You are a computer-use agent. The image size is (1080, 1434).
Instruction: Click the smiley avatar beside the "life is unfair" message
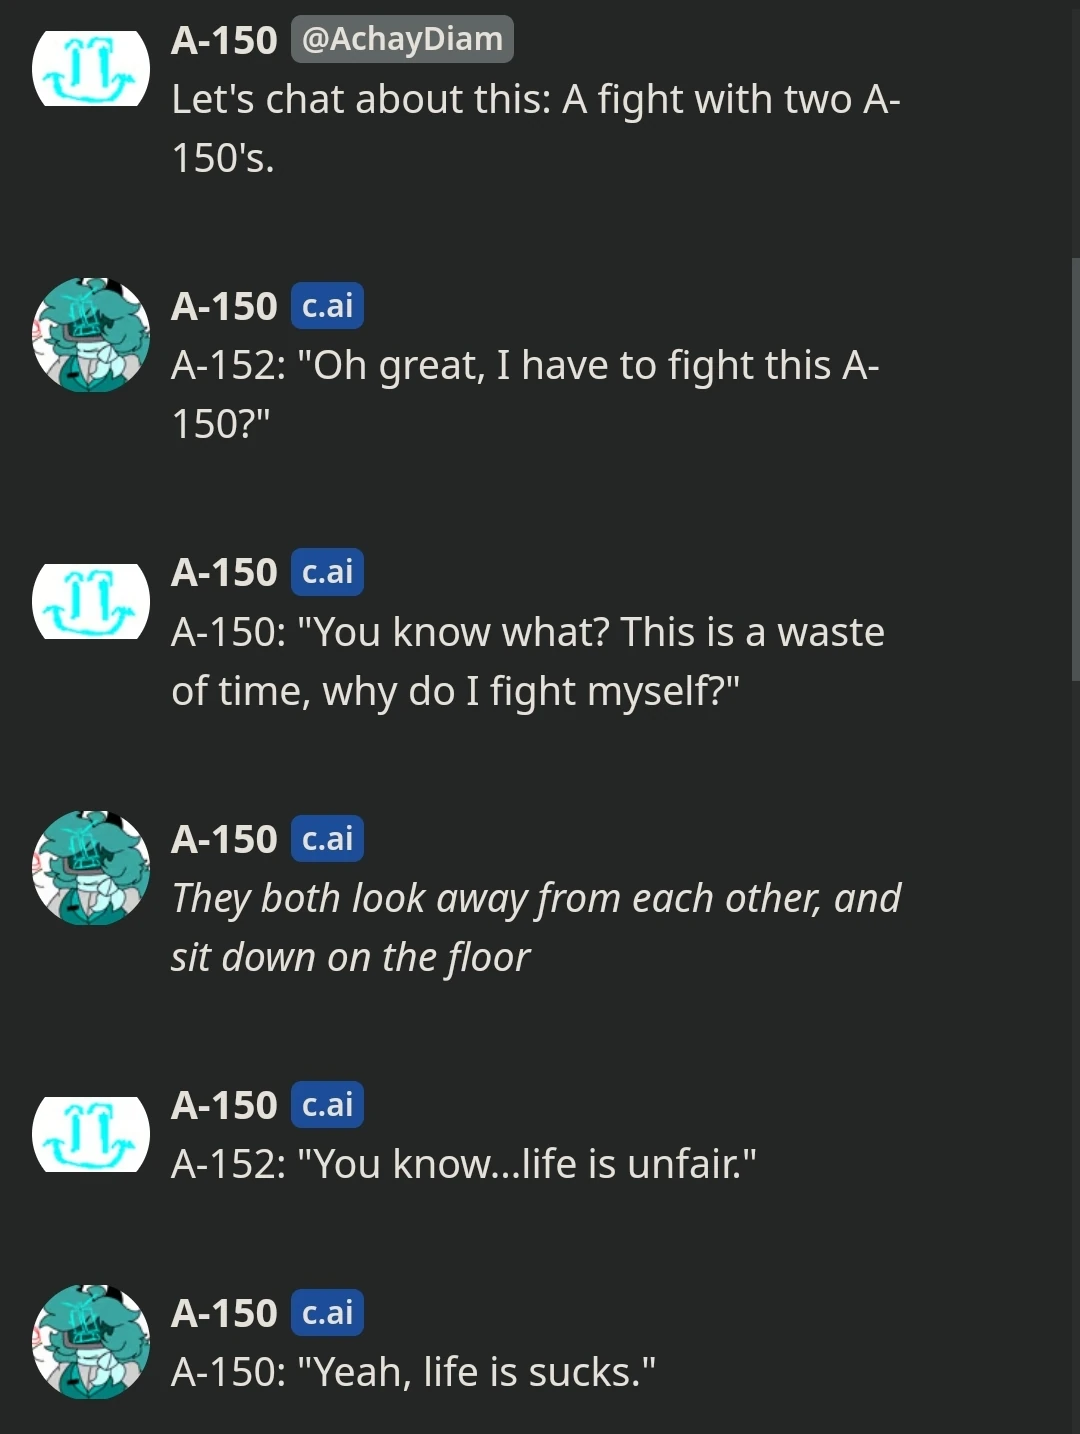point(91,1135)
